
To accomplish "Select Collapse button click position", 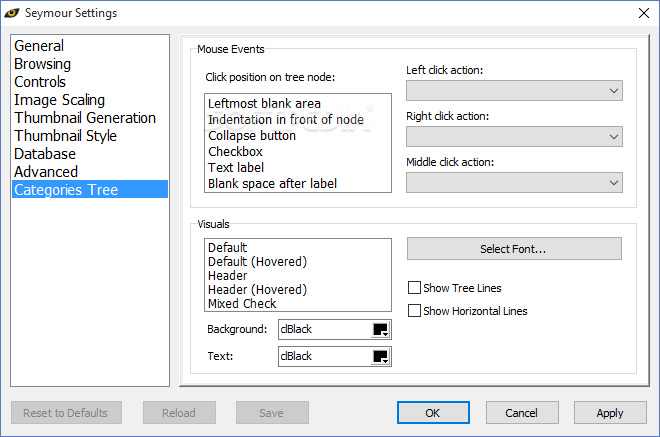I will pyautogui.click(x=298, y=136).
